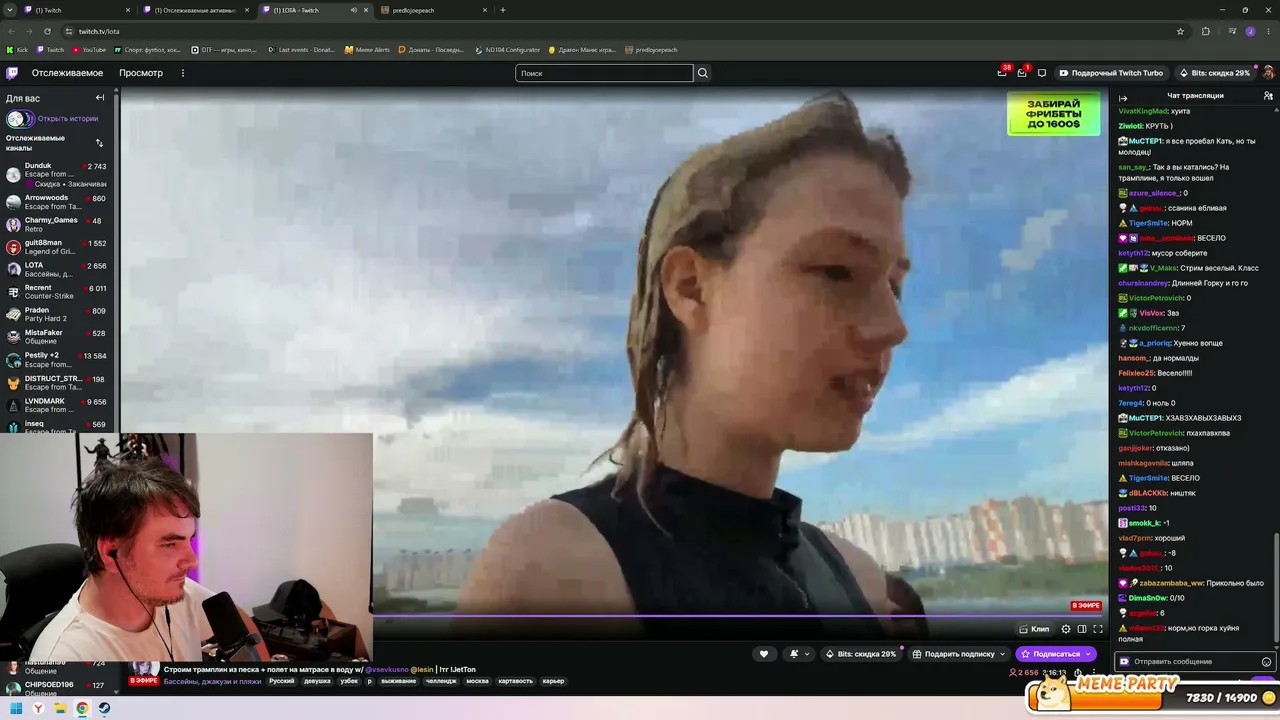Expand the Подписаться dropdown arrow
Image resolution: width=1280 pixels, height=720 pixels.
(1088, 654)
